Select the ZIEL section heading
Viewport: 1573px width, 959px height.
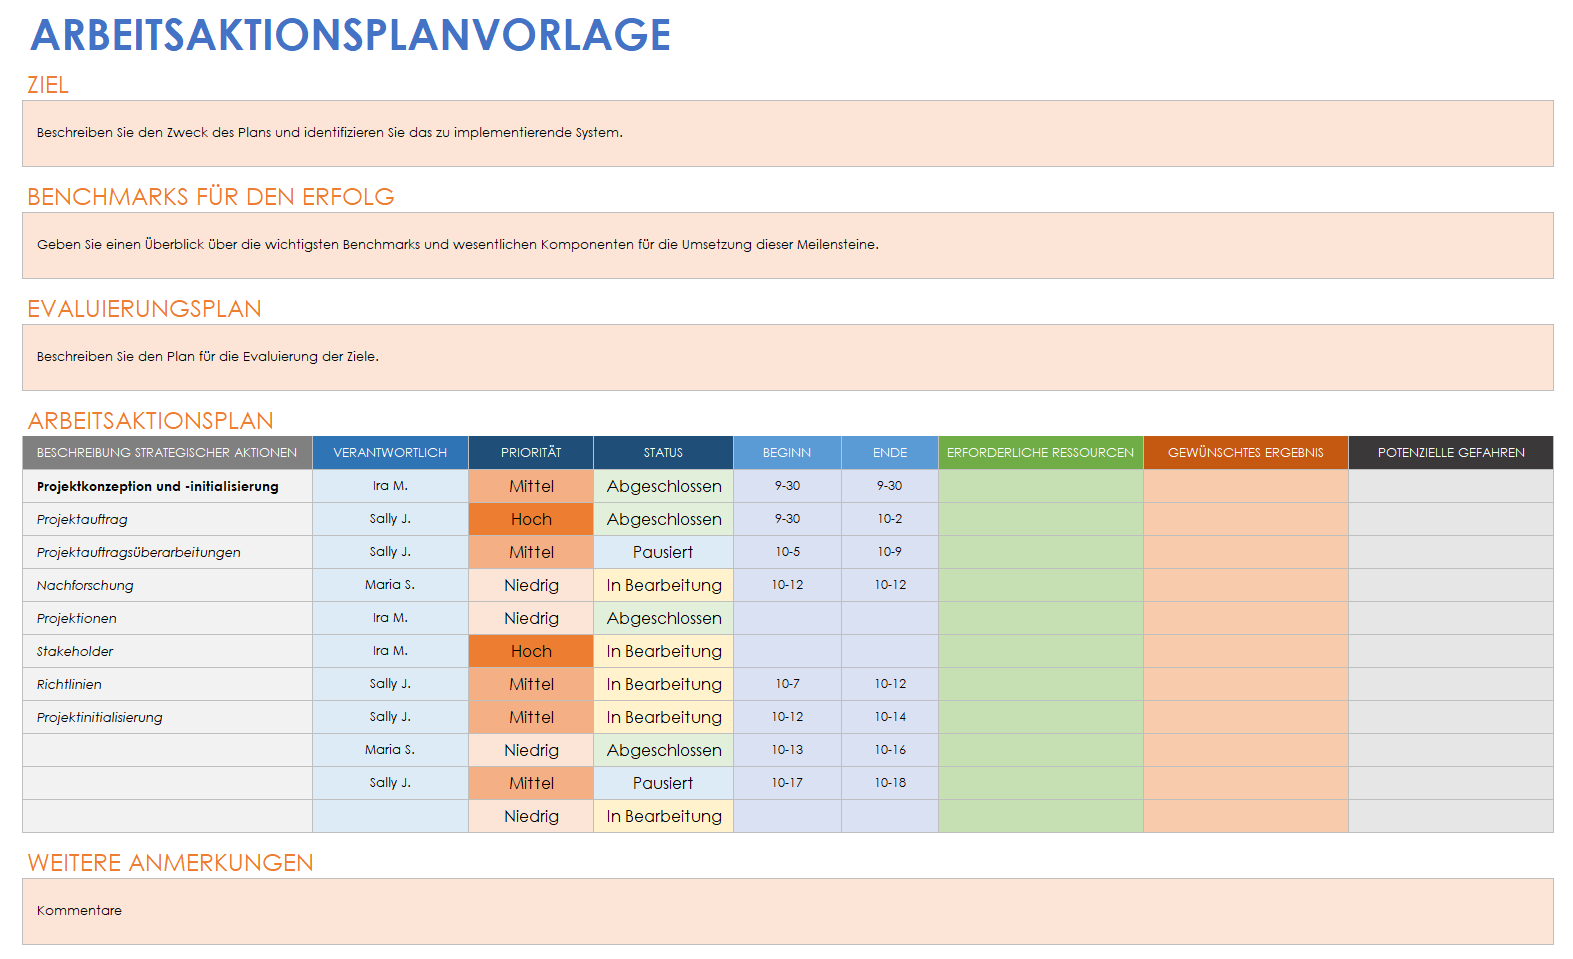tap(48, 85)
